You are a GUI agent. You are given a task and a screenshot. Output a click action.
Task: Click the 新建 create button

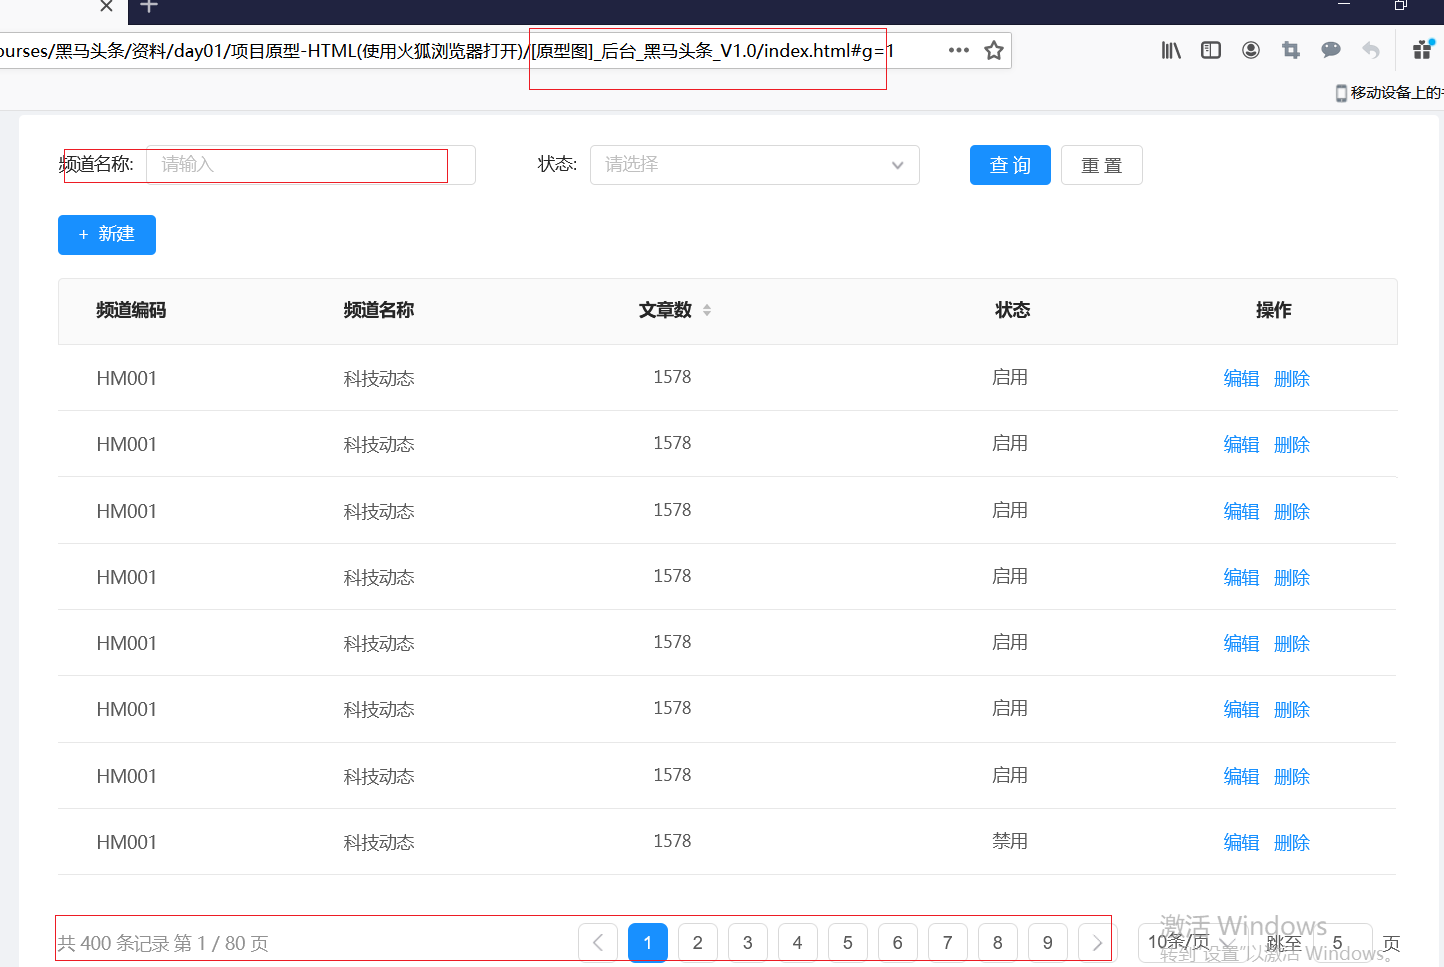[107, 235]
